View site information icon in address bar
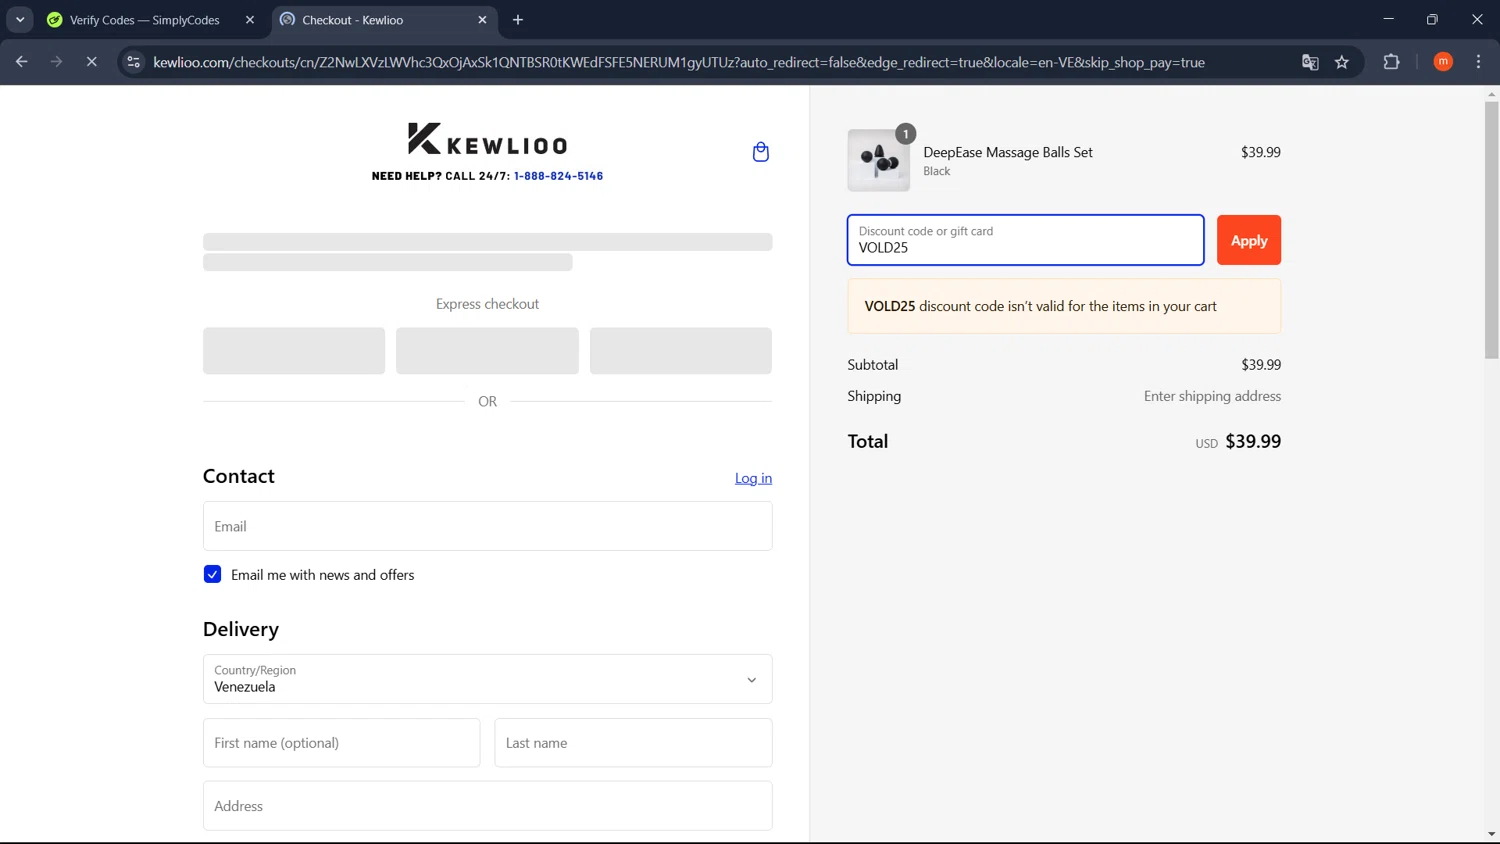 point(133,62)
